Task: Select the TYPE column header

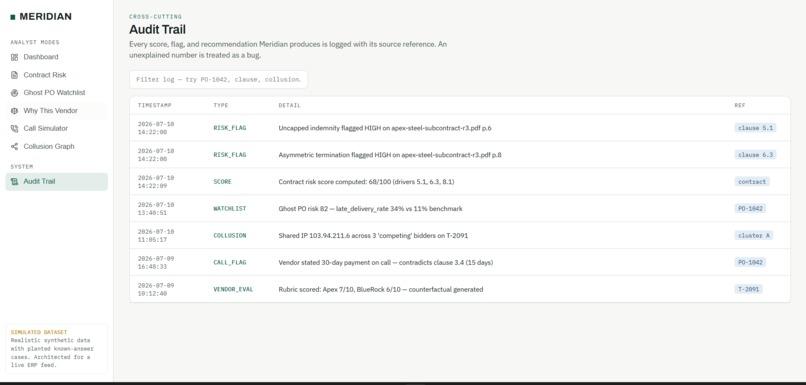Action: pos(221,105)
